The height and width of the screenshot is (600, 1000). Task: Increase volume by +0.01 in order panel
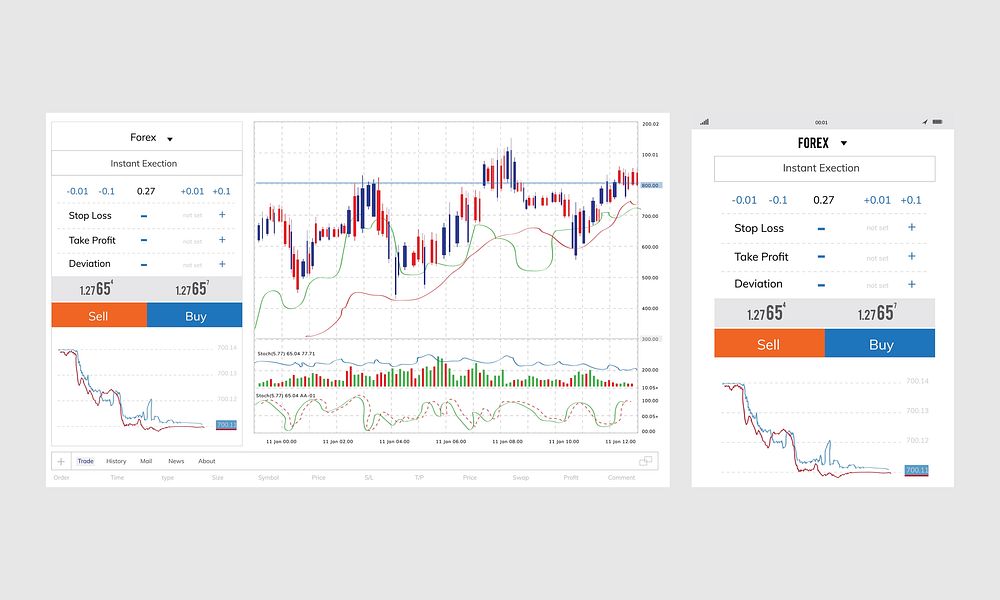[193, 190]
